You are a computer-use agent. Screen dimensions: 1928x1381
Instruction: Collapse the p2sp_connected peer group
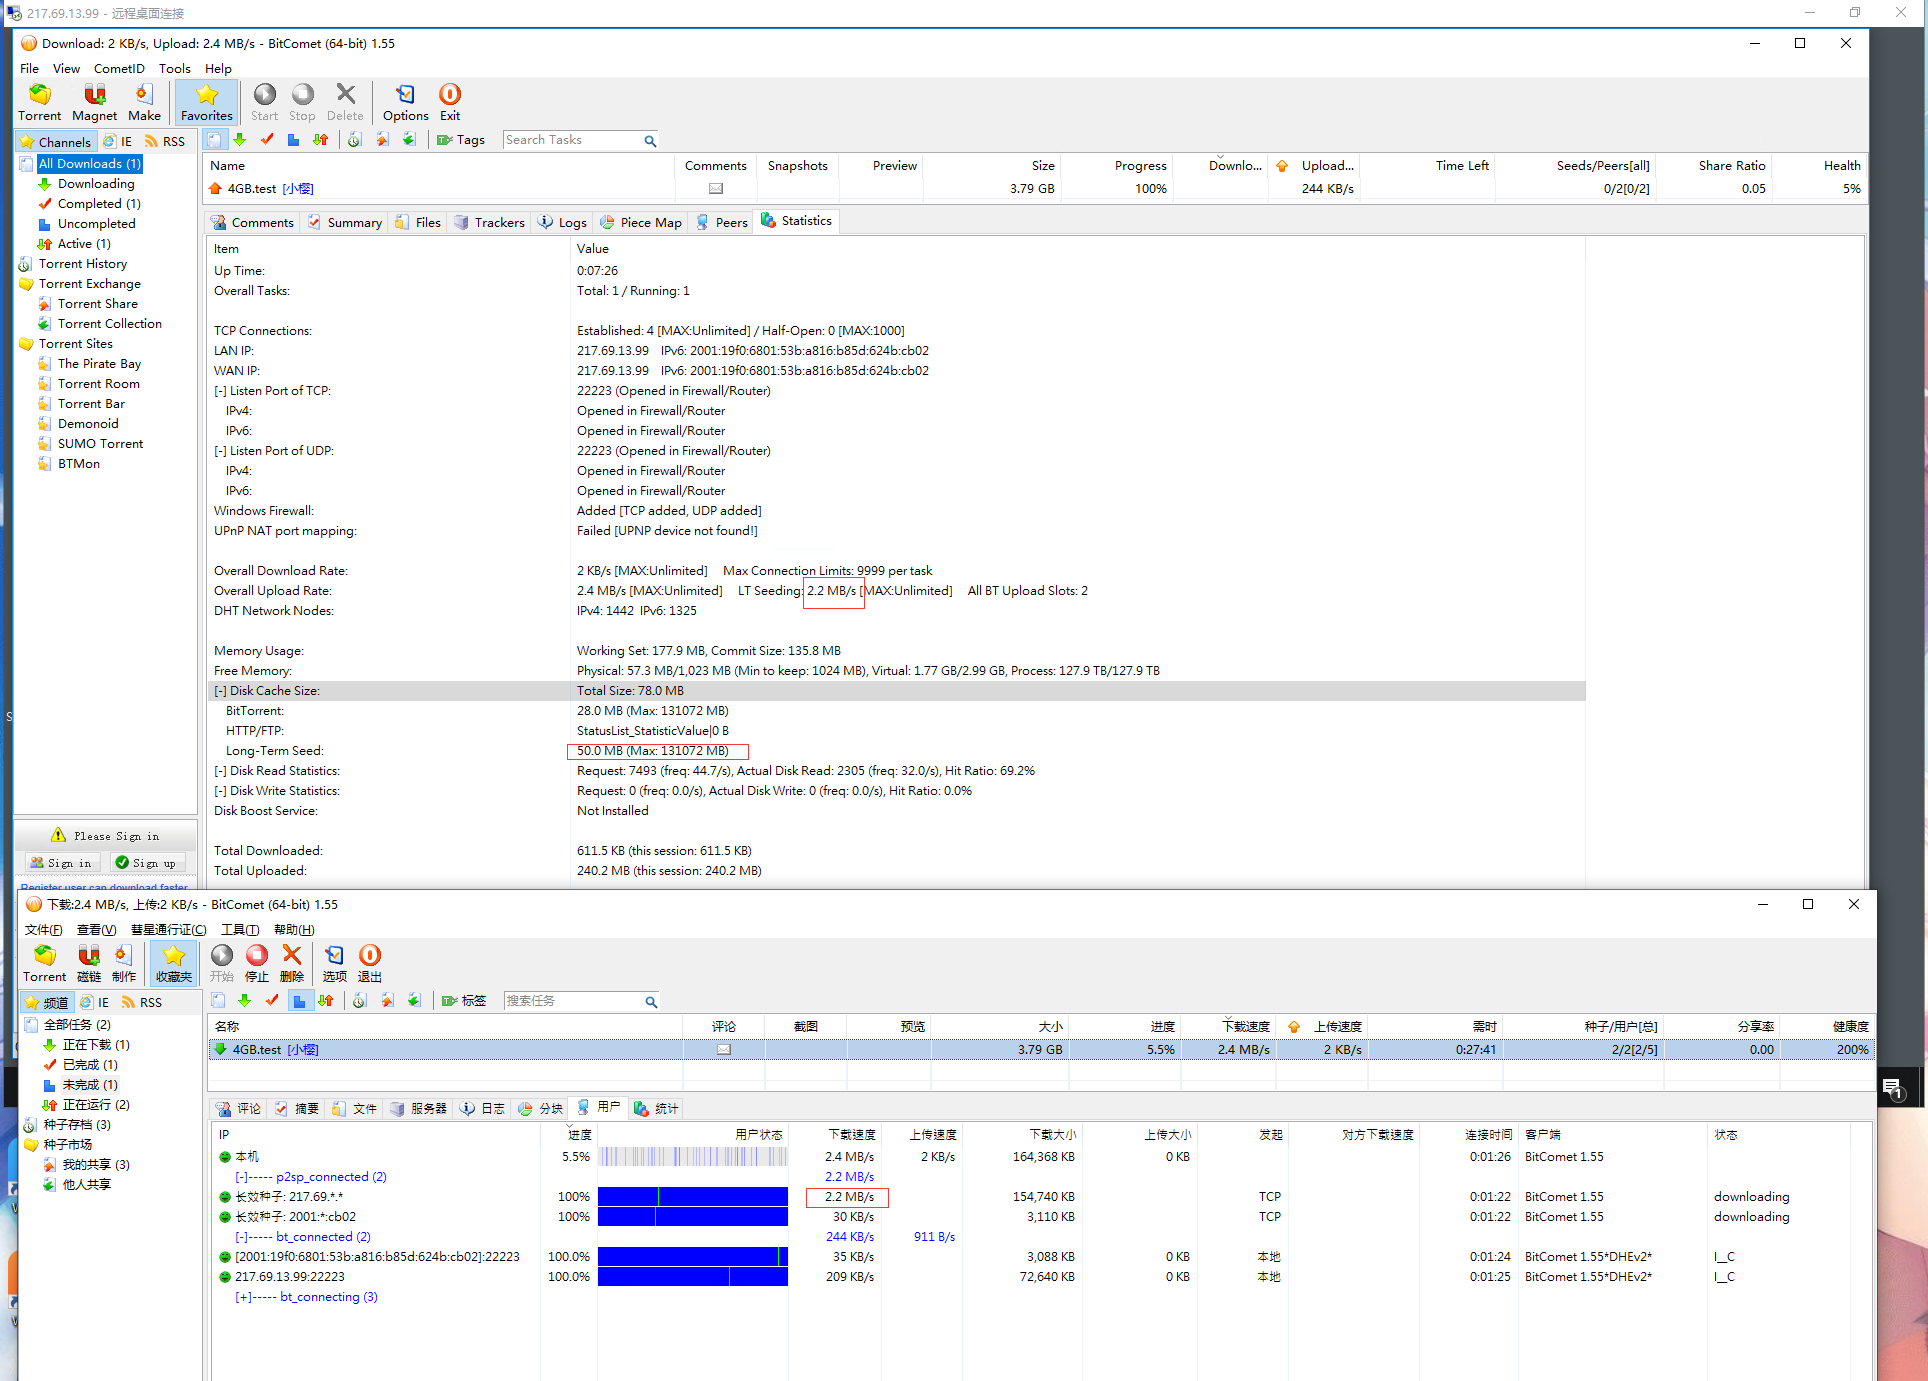pos(241,1177)
